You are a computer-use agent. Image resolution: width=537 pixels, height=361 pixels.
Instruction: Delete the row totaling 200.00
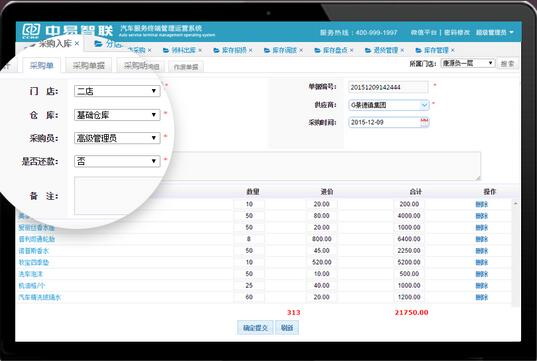[482, 204]
